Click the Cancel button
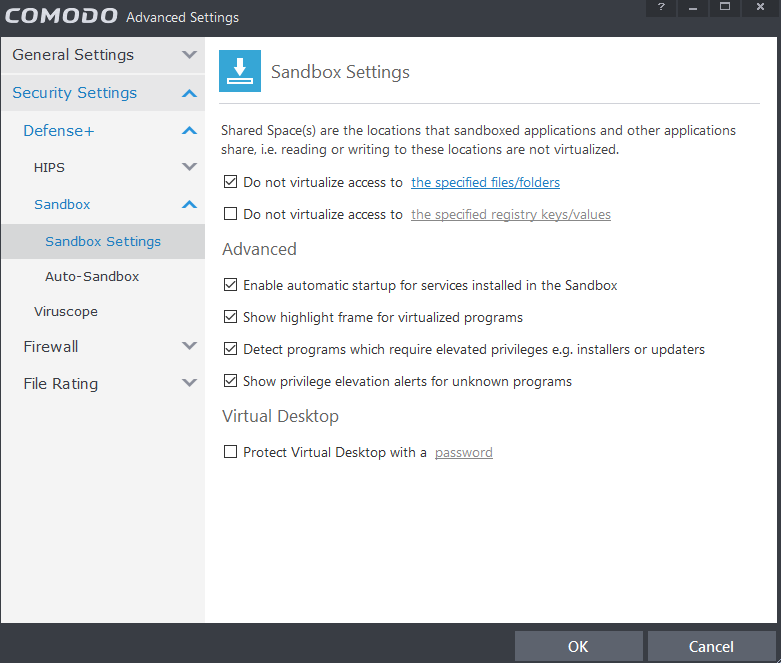This screenshot has width=781, height=663. point(711,646)
